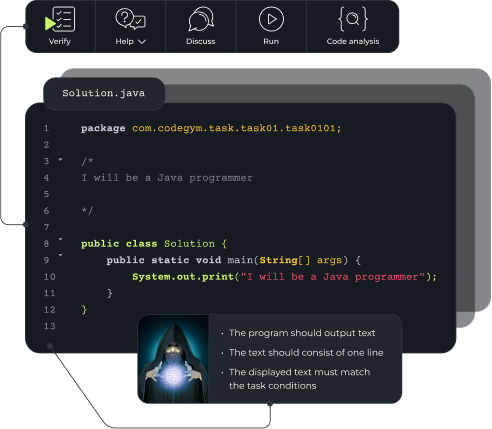Click the closing brace on line 11

coord(110,293)
